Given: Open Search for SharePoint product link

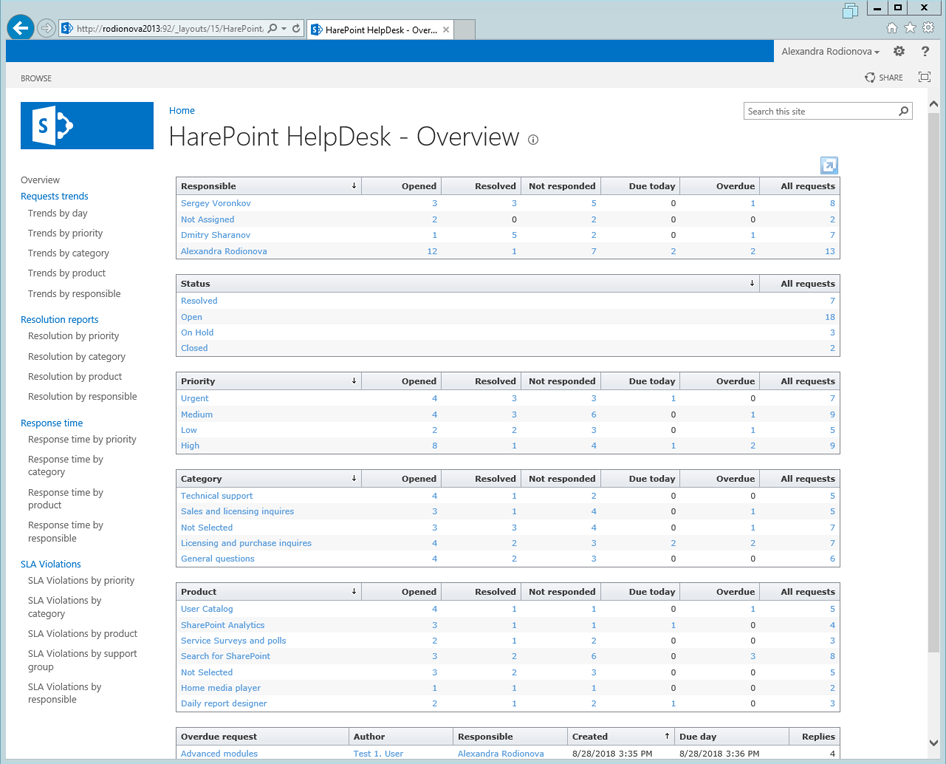Looking at the screenshot, I should point(226,656).
